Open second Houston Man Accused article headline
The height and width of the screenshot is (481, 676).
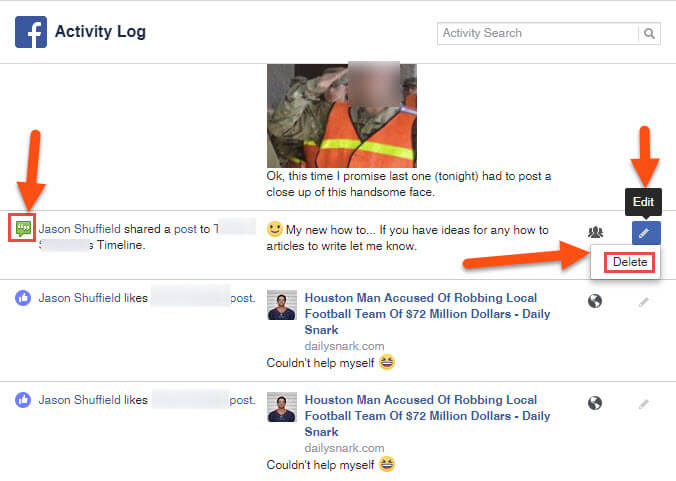[x=427, y=416]
